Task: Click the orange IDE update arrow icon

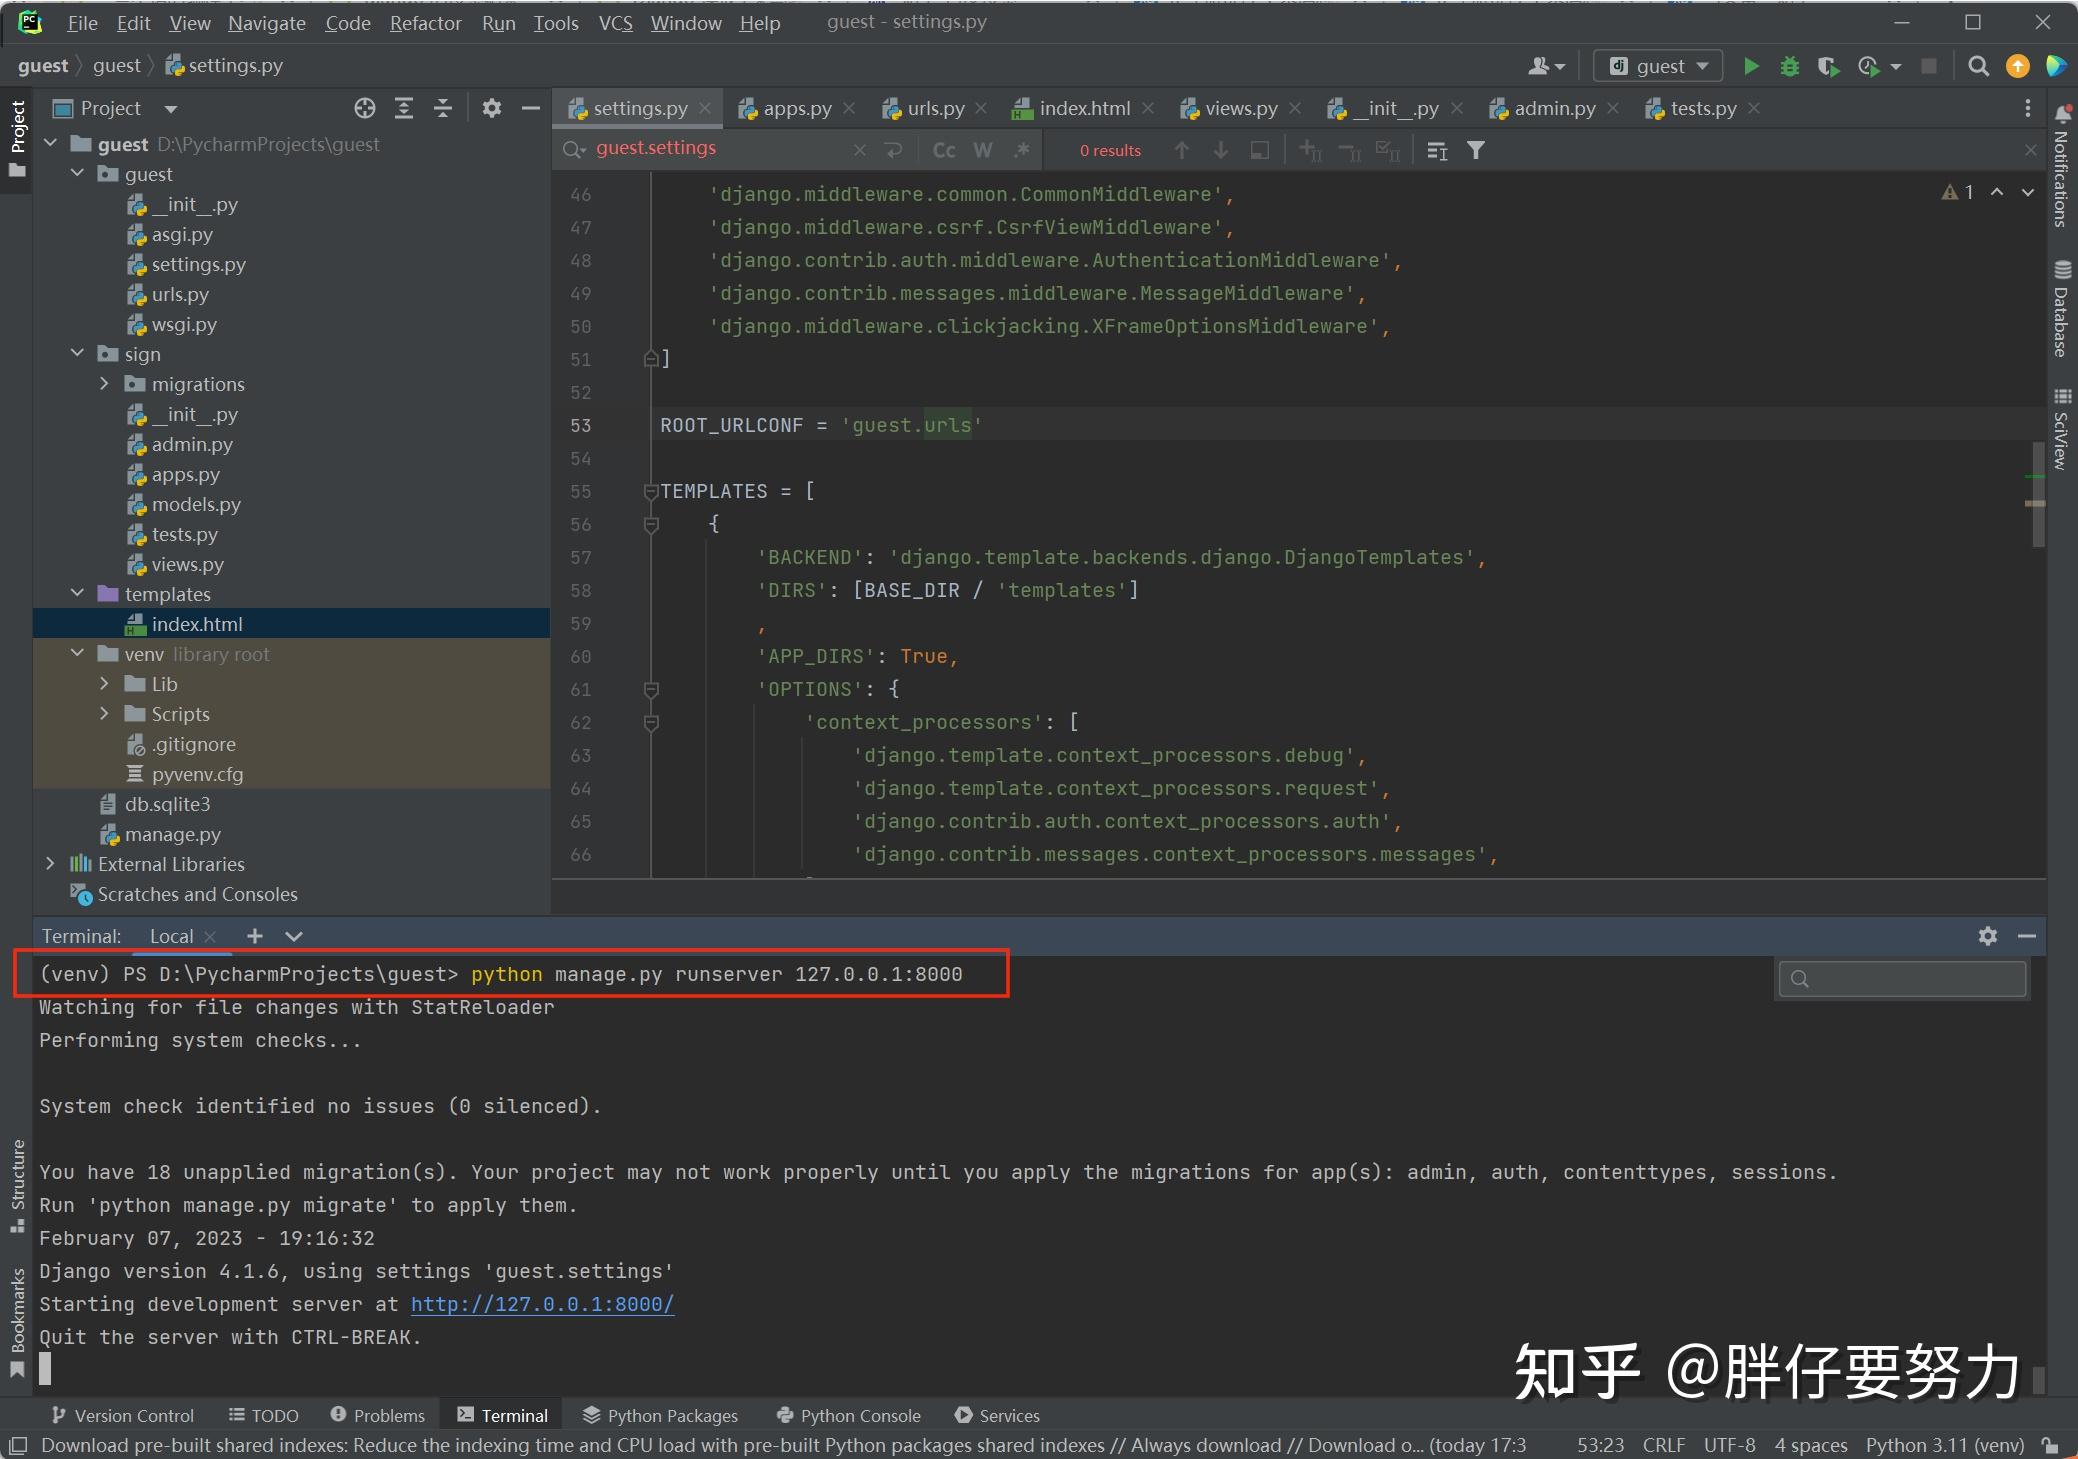Action: point(2018,66)
